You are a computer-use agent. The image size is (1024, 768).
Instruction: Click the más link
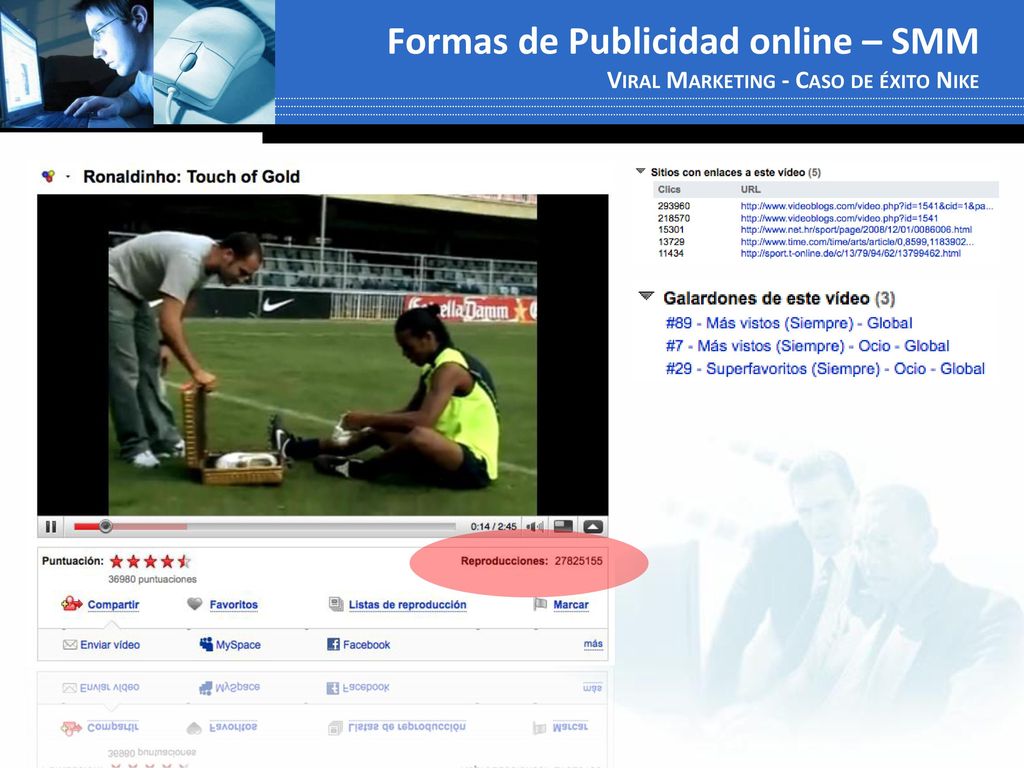pyautogui.click(x=593, y=644)
